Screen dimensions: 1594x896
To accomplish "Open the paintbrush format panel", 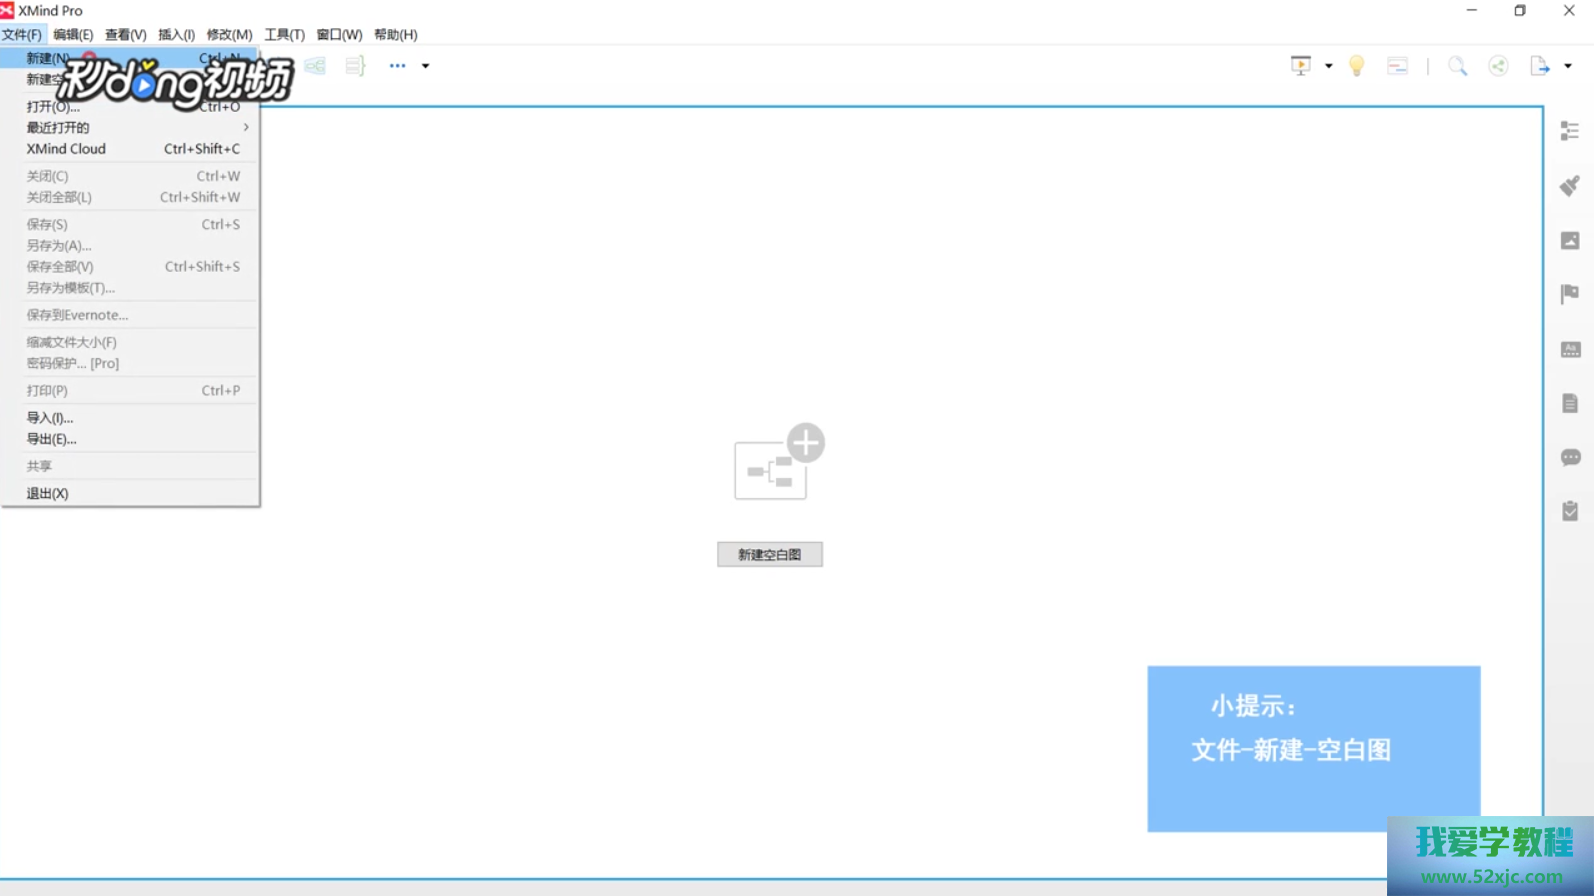I will coord(1570,186).
